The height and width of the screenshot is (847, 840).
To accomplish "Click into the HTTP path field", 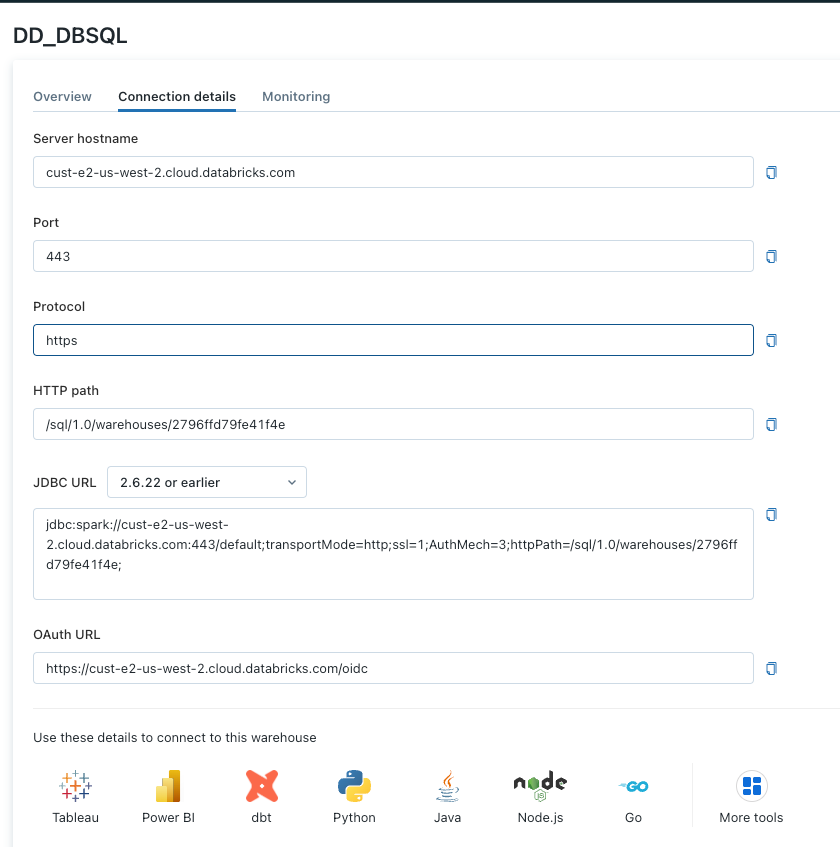I will click(393, 424).
